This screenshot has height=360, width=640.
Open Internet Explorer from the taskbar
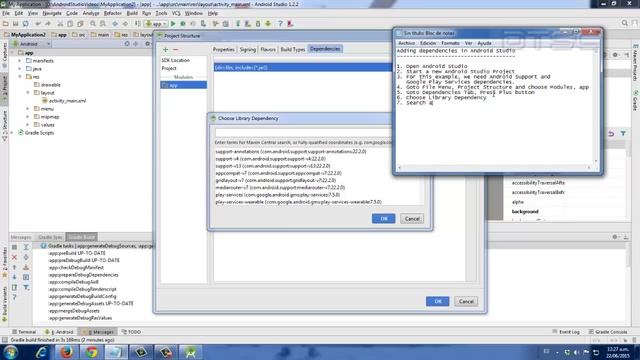tap(41, 352)
